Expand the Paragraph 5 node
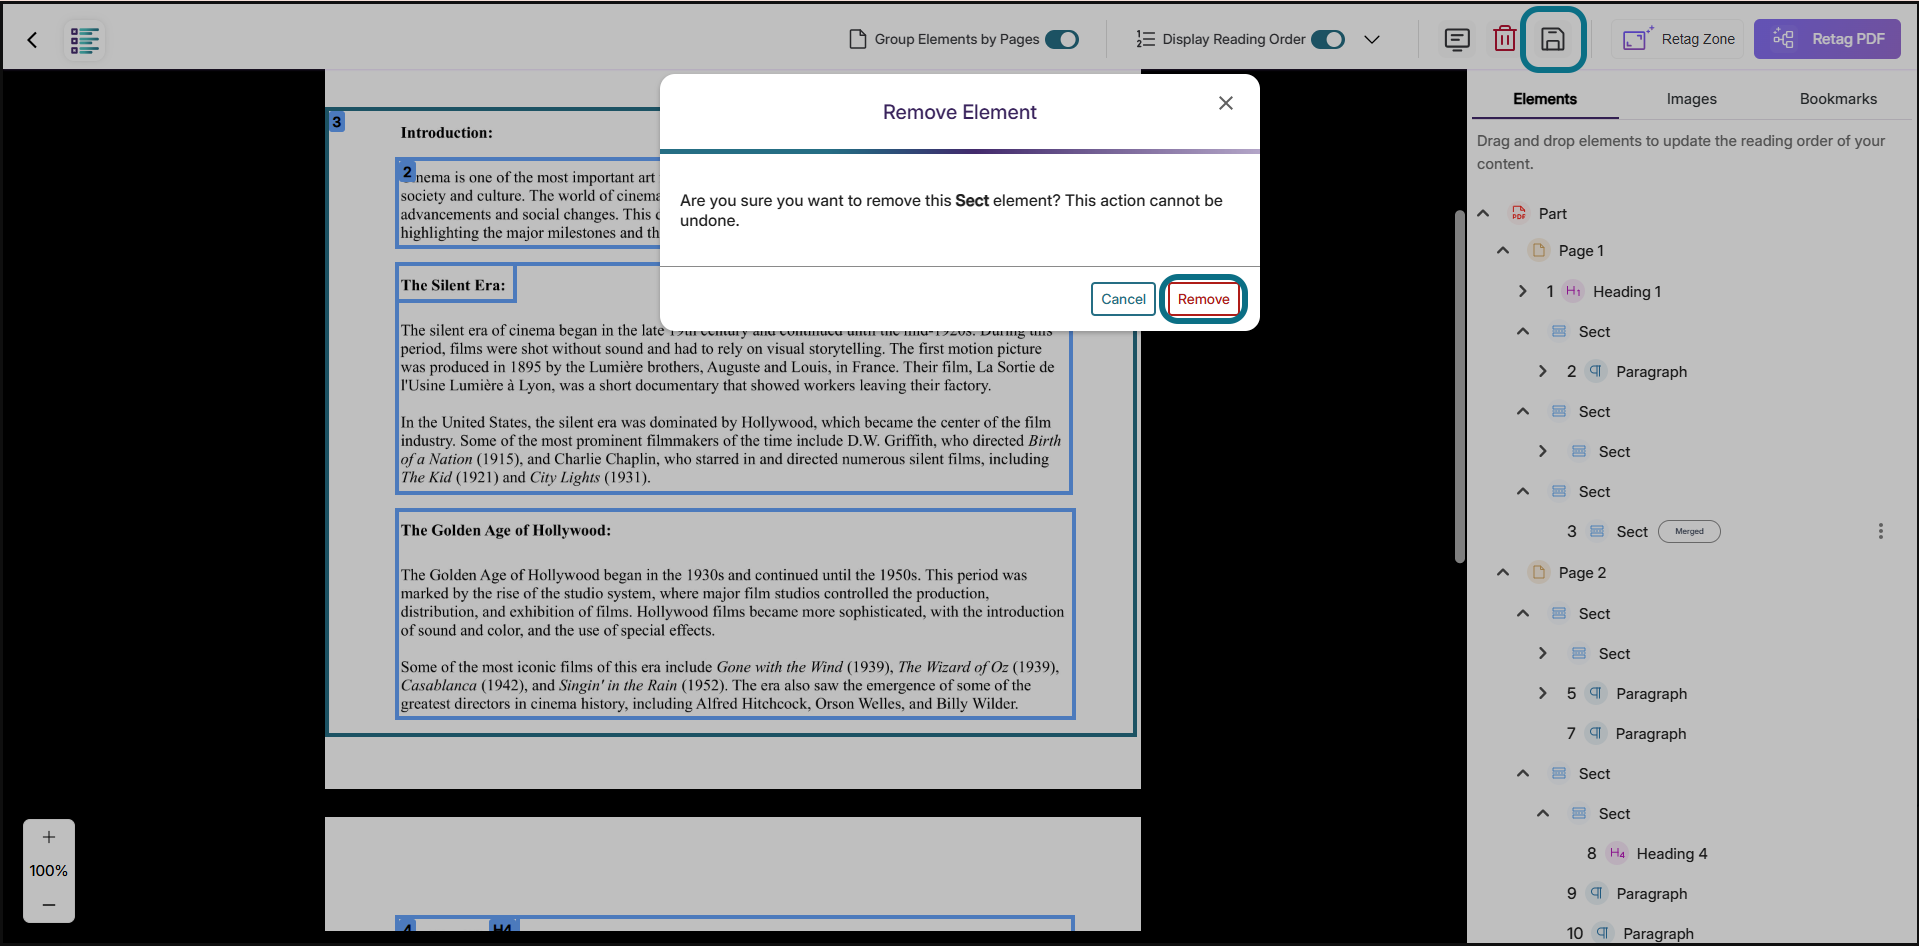The image size is (1919, 946). (1543, 693)
